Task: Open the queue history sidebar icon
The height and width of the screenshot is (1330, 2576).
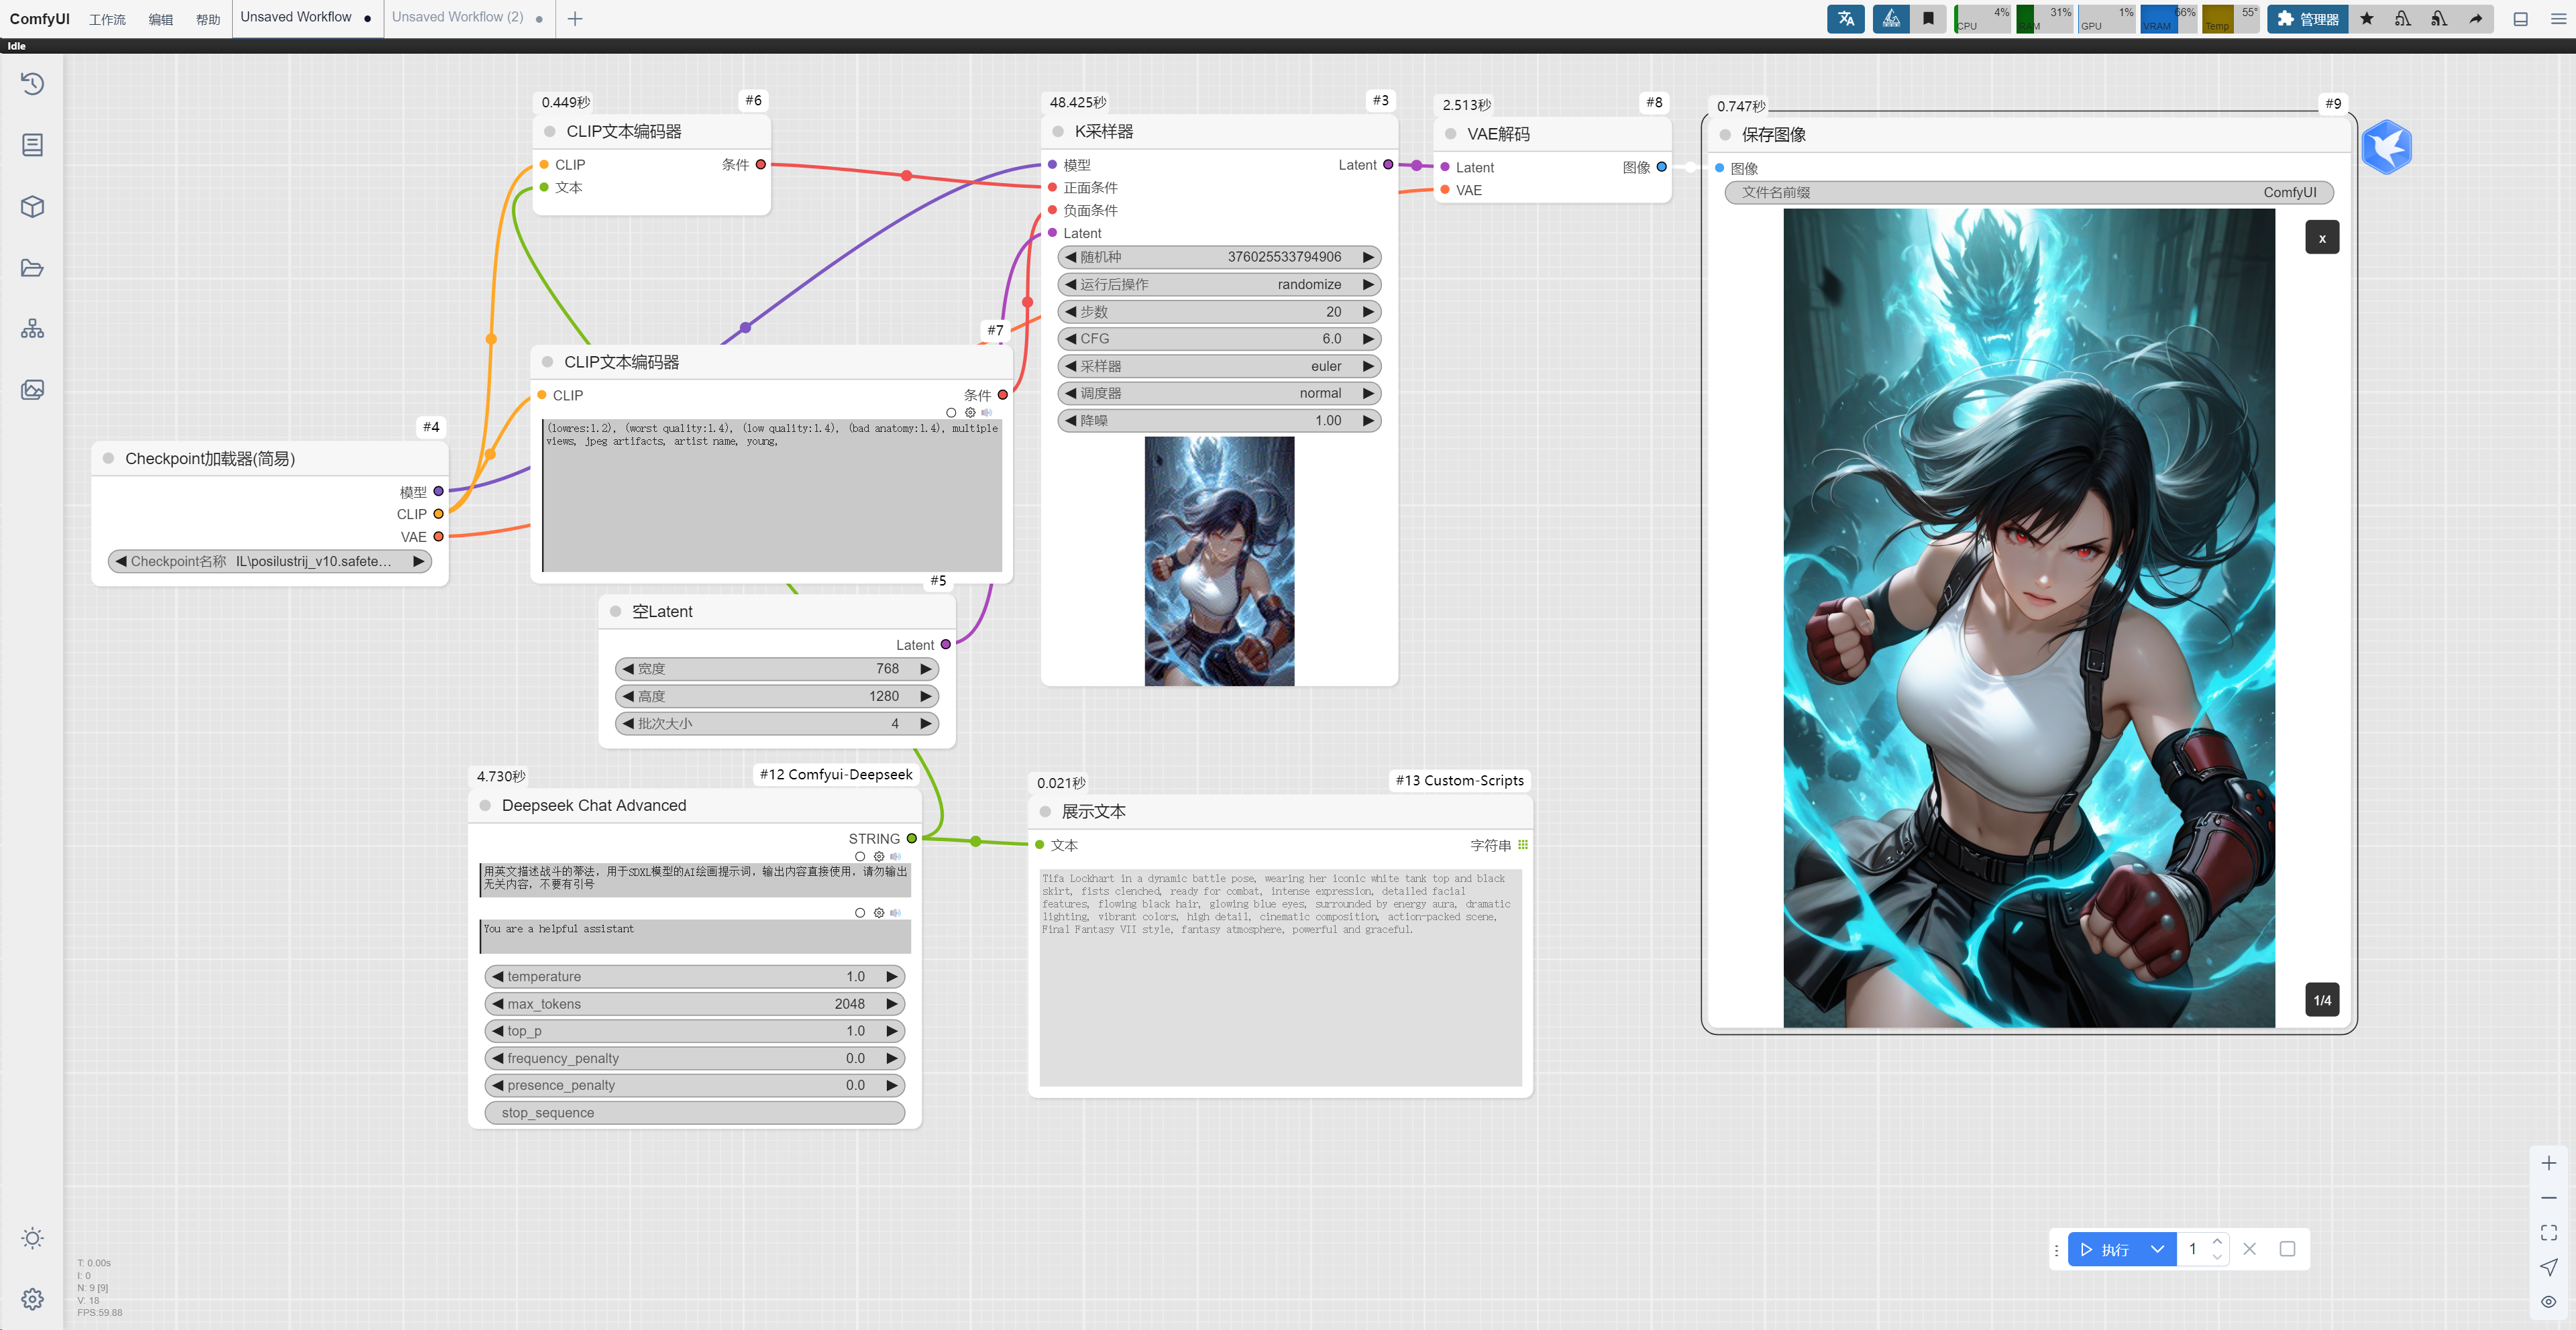Action: click(x=32, y=84)
